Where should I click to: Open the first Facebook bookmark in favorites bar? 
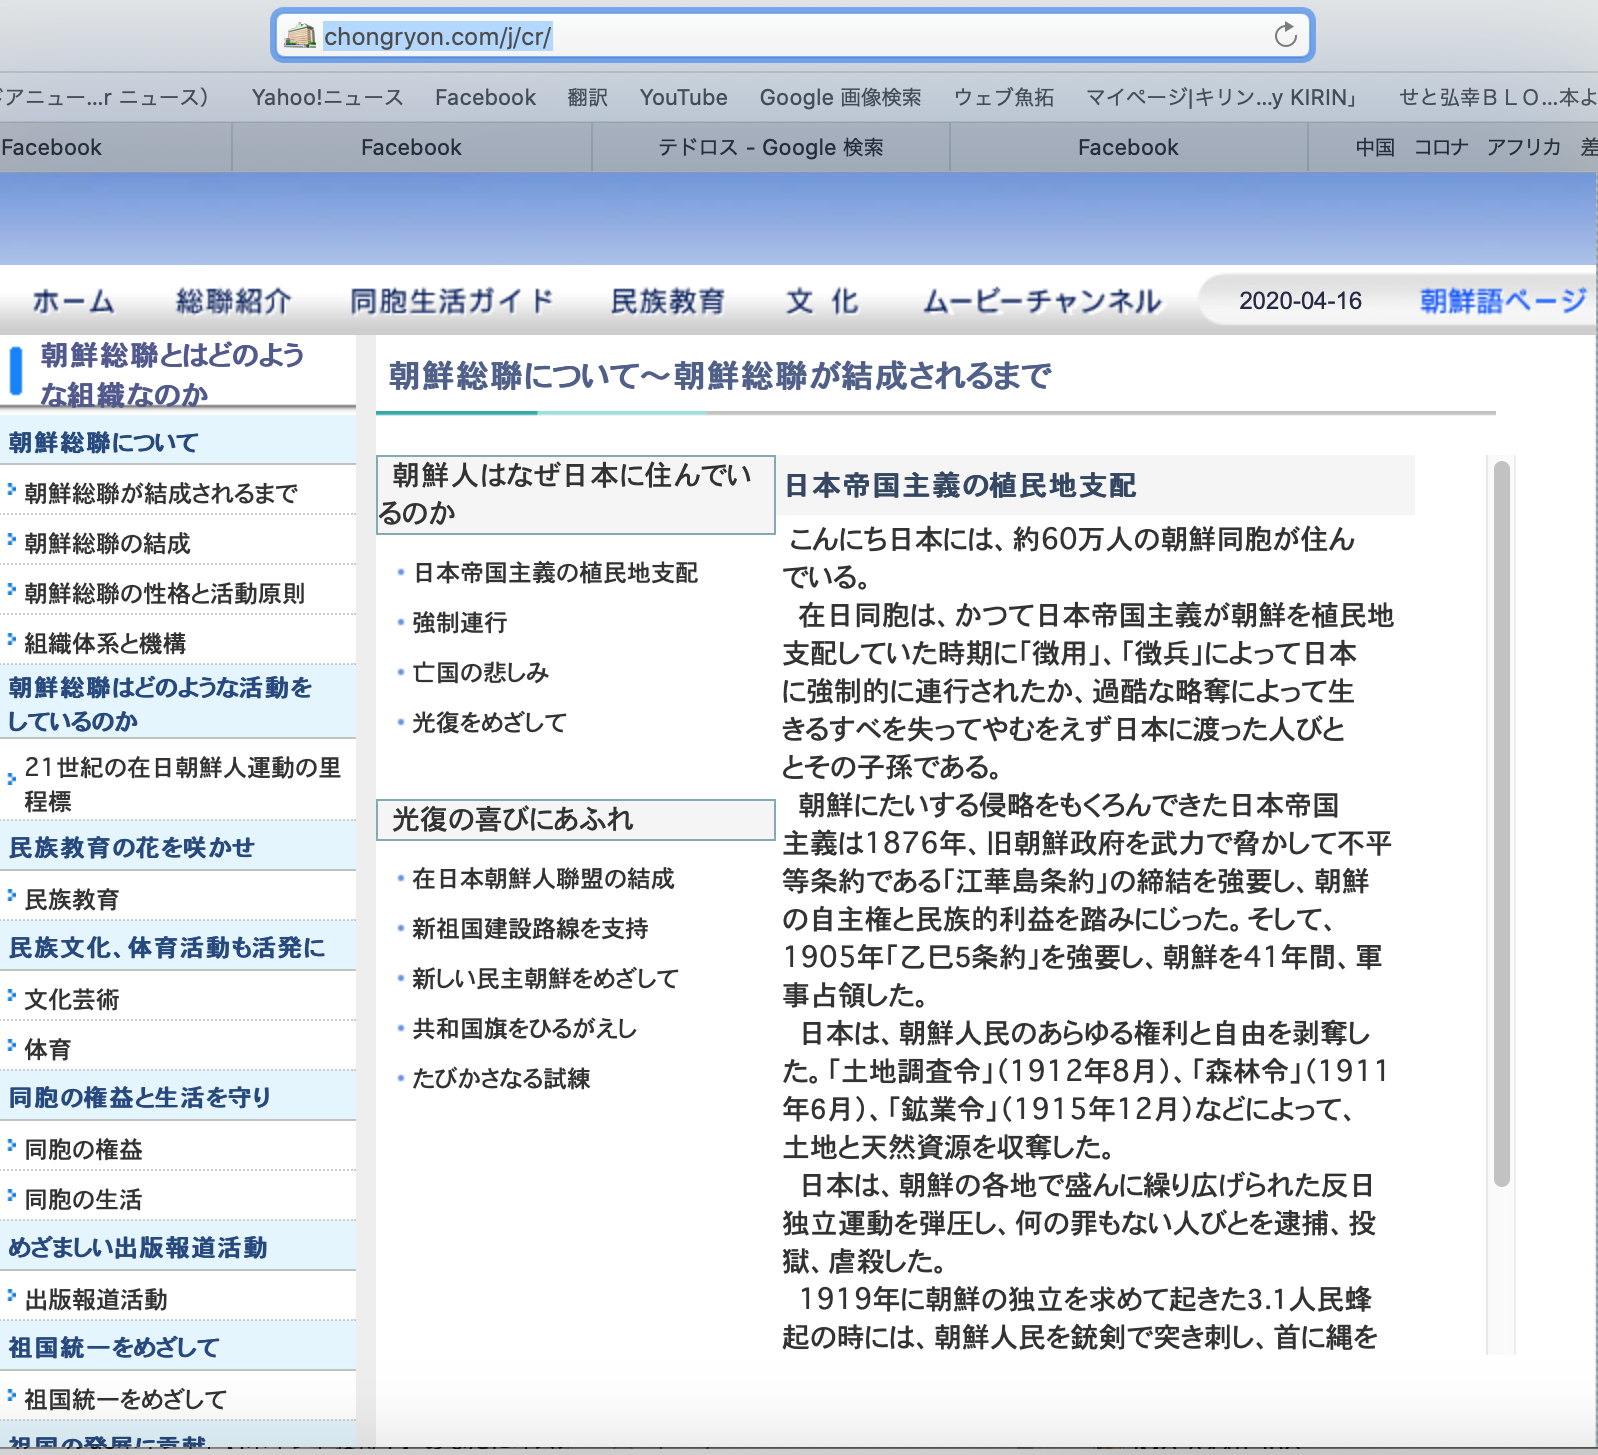pyautogui.click(x=485, y=97)
